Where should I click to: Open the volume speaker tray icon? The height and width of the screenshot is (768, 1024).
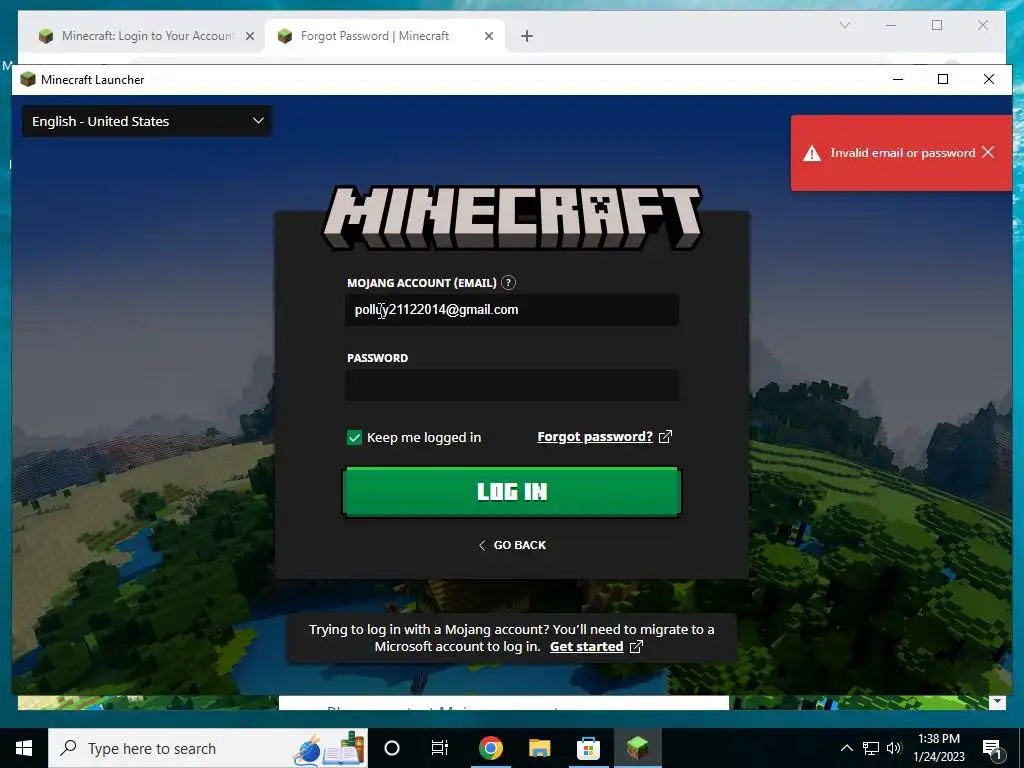pyautogui.click(x=894, y=748)
